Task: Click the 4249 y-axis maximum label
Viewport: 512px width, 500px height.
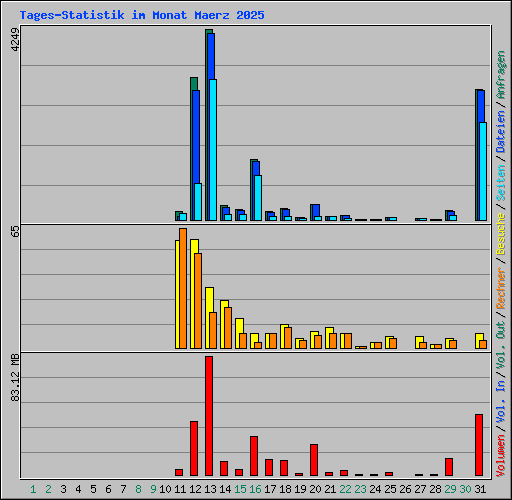Action: coord(15,39)
